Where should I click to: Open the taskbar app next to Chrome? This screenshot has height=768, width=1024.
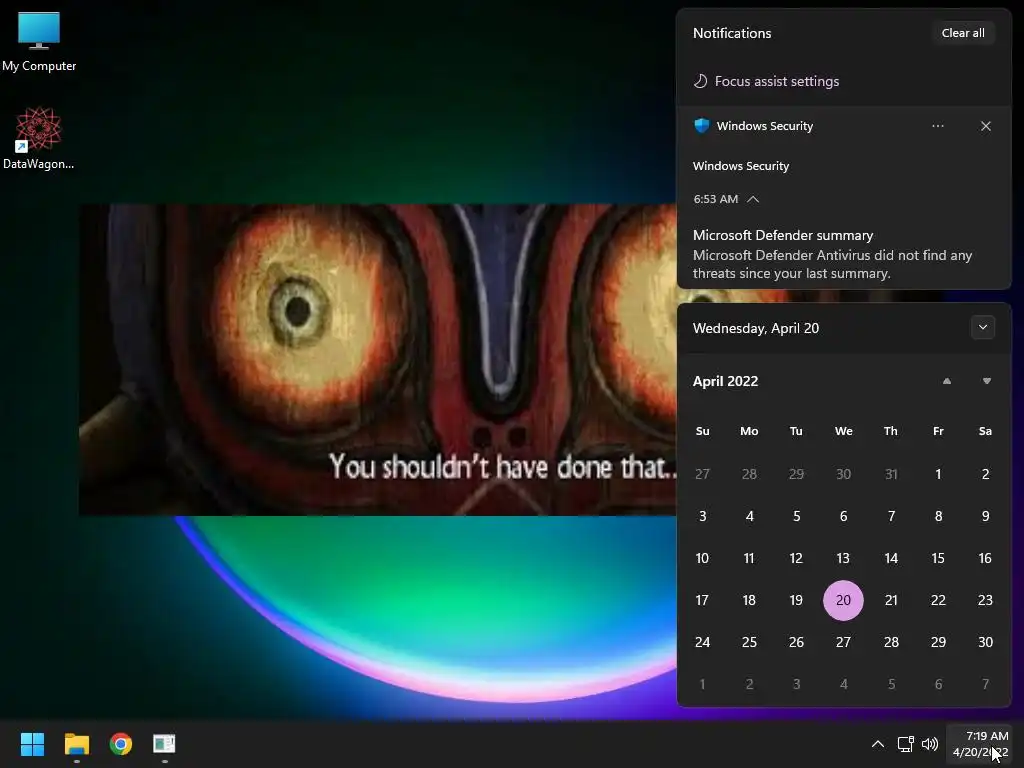[164, 744]
